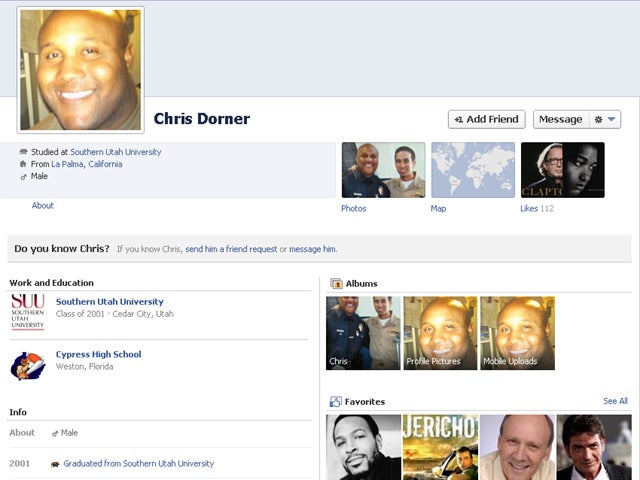Follow the Southern Utah University link in header

(x=115, y=152)
